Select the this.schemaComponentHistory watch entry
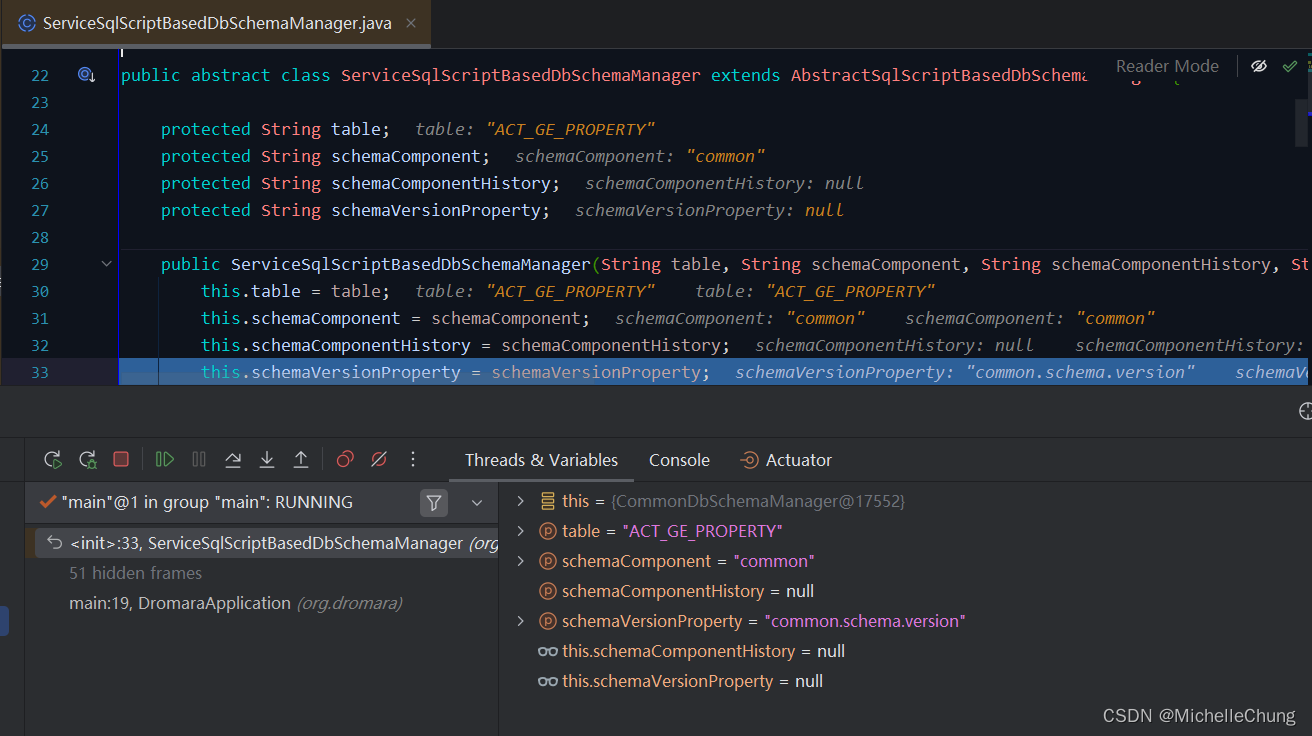This screenshot has height=736, width=1312. (x=691, y=651)
